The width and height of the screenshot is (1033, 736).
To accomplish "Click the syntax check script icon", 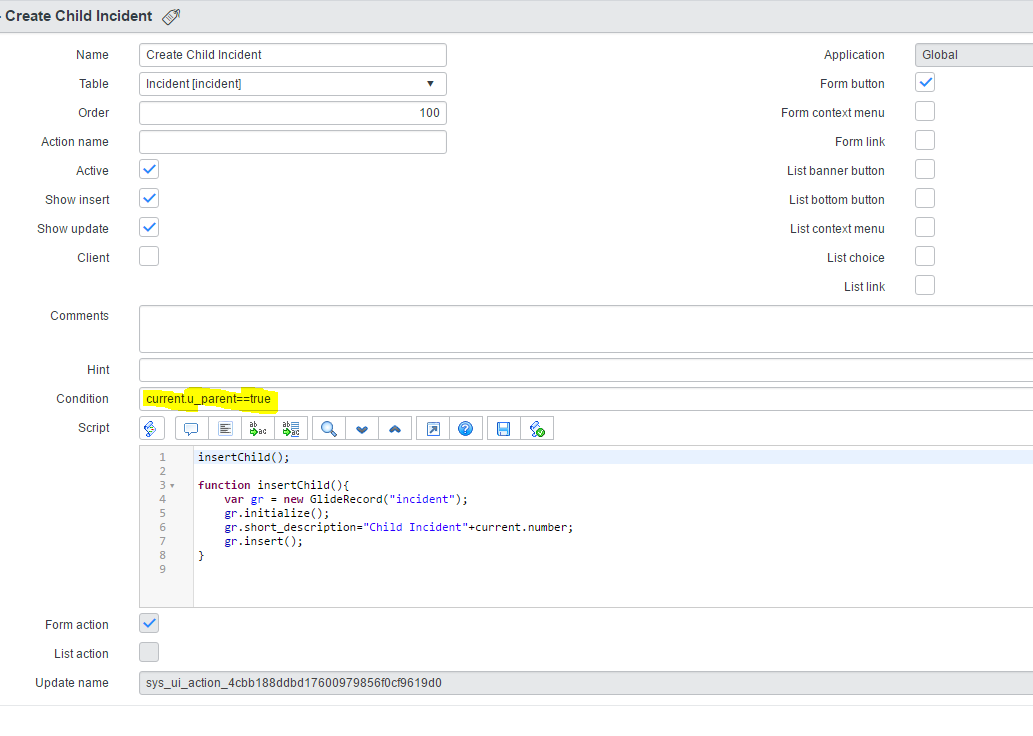I will 537,429.
